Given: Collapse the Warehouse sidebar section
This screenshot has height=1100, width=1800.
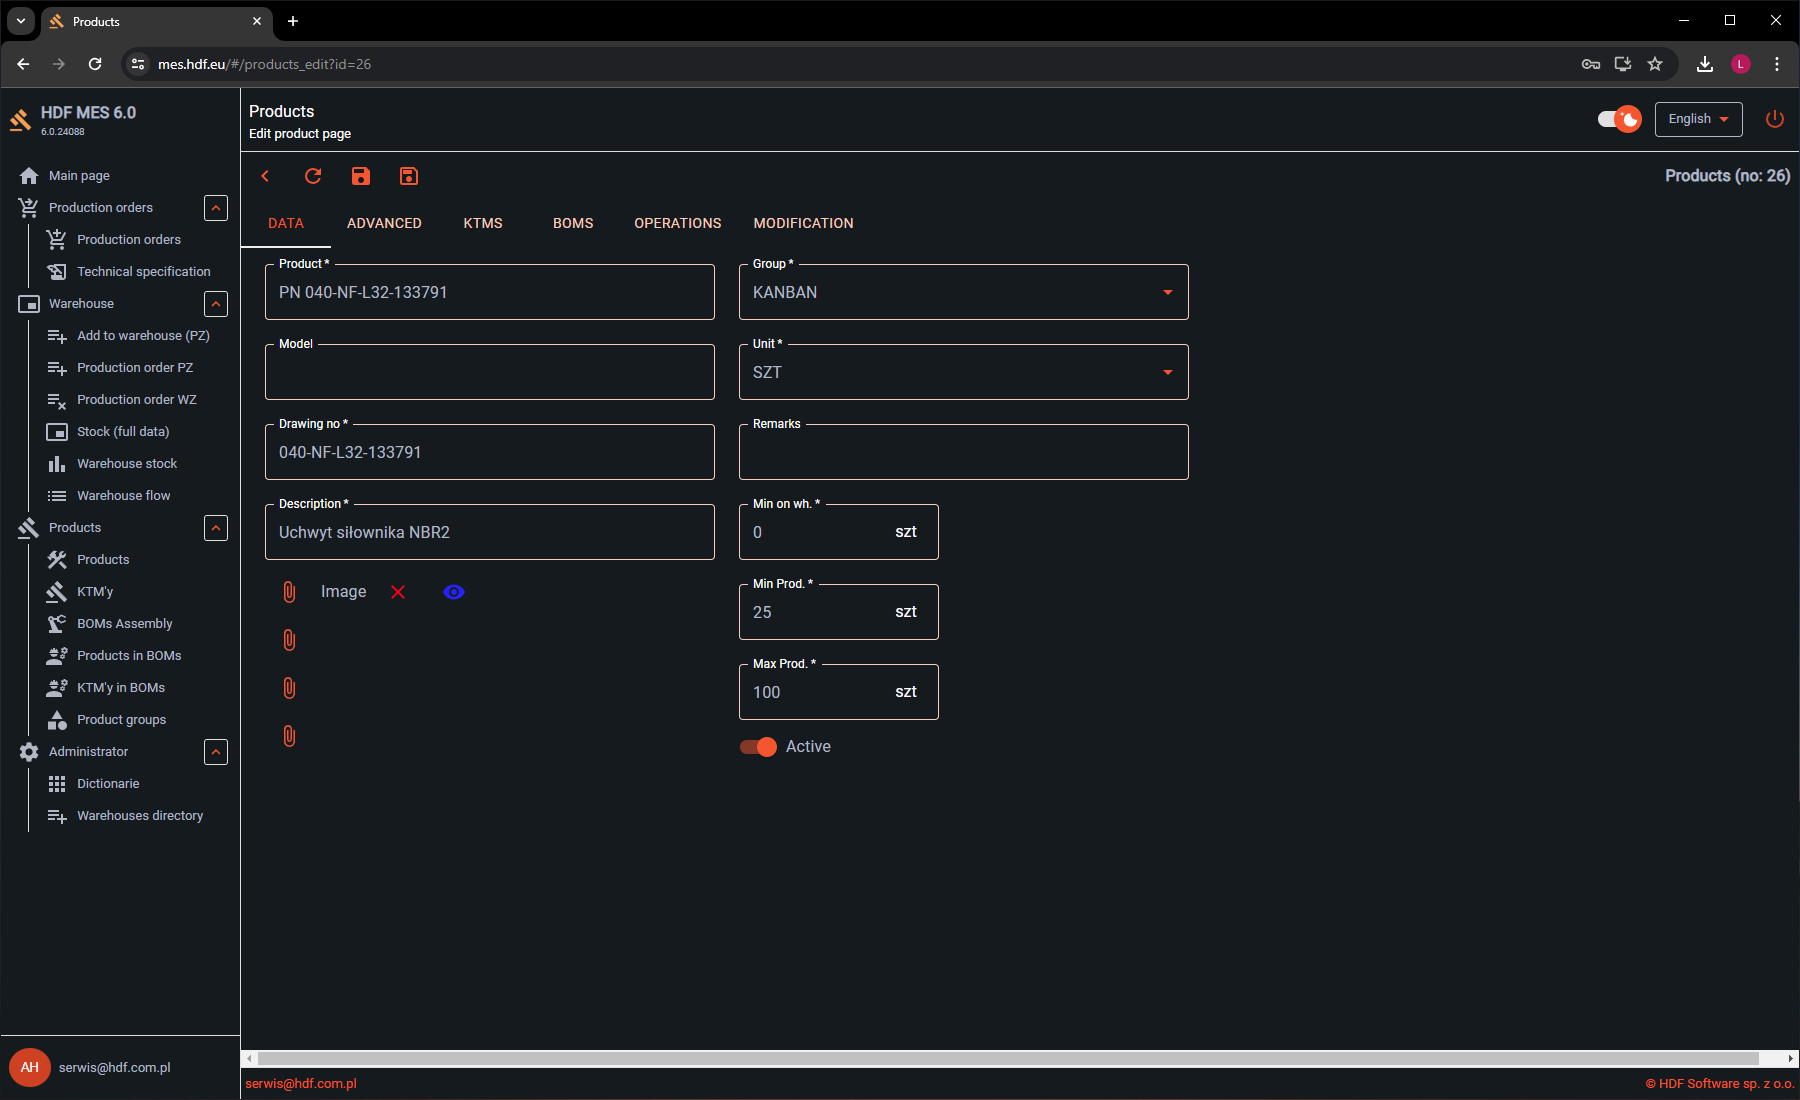Looking at the screenshot, I should point(216,304).
